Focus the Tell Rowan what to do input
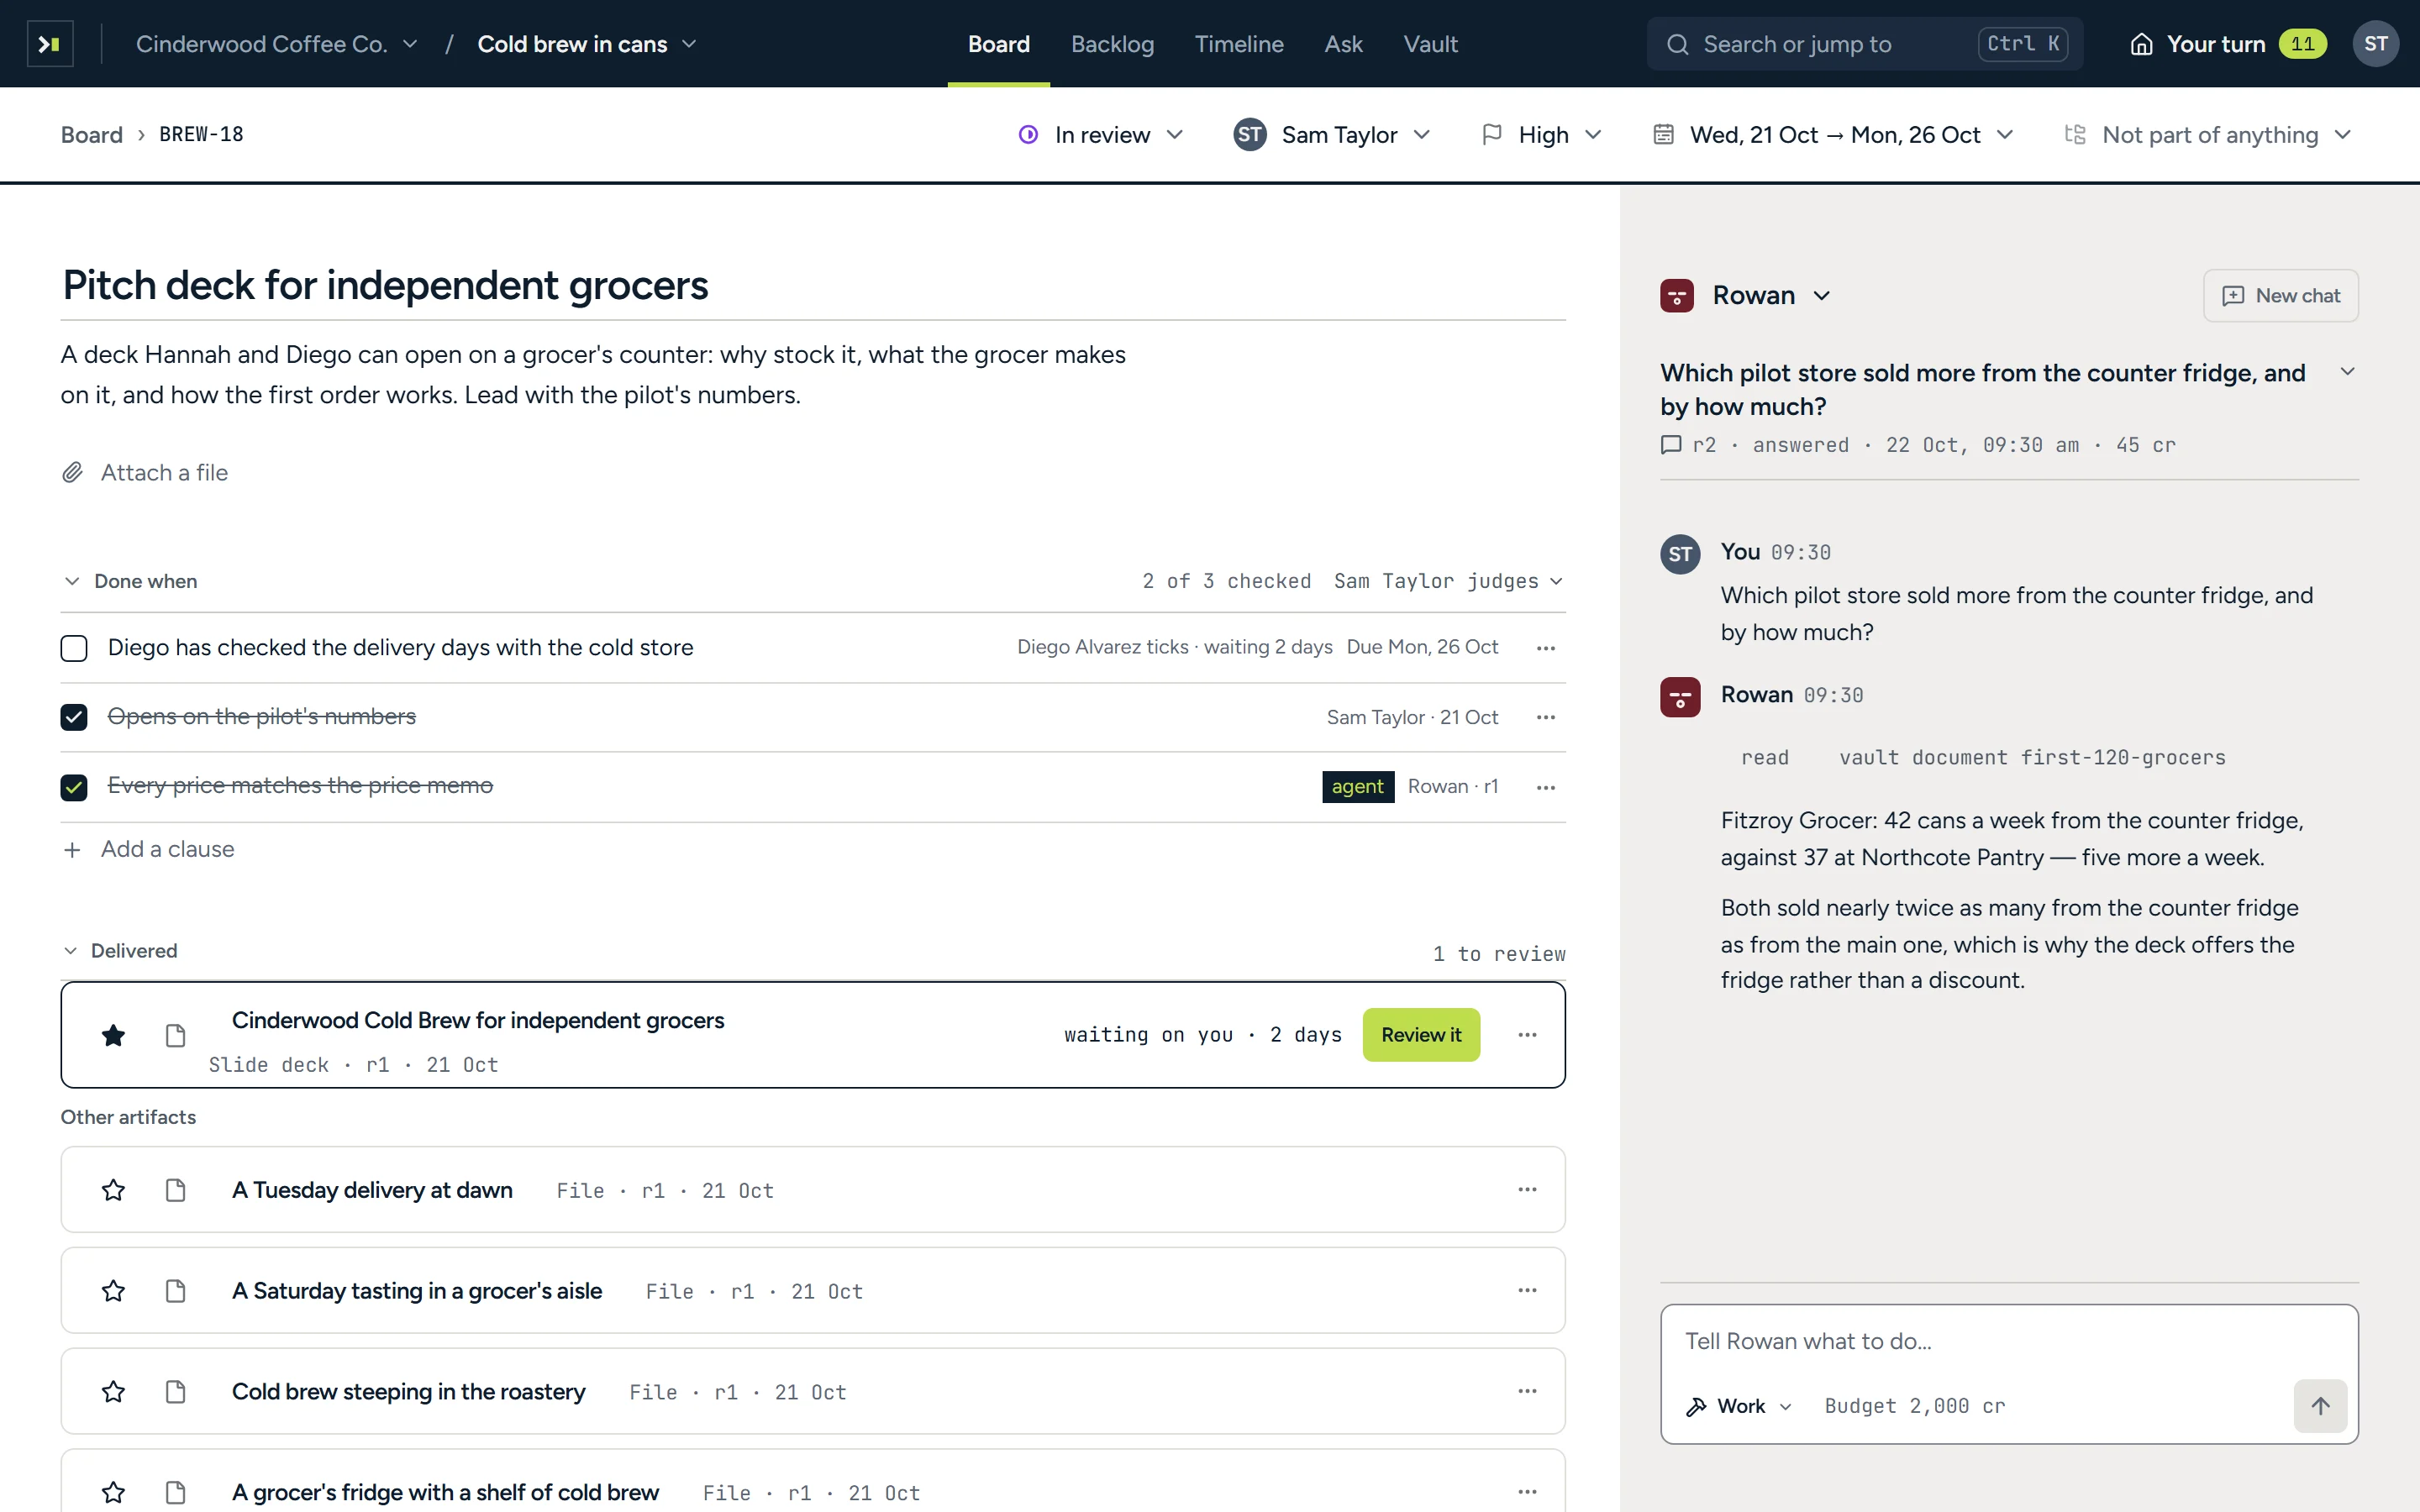 pos(2009,1341)
